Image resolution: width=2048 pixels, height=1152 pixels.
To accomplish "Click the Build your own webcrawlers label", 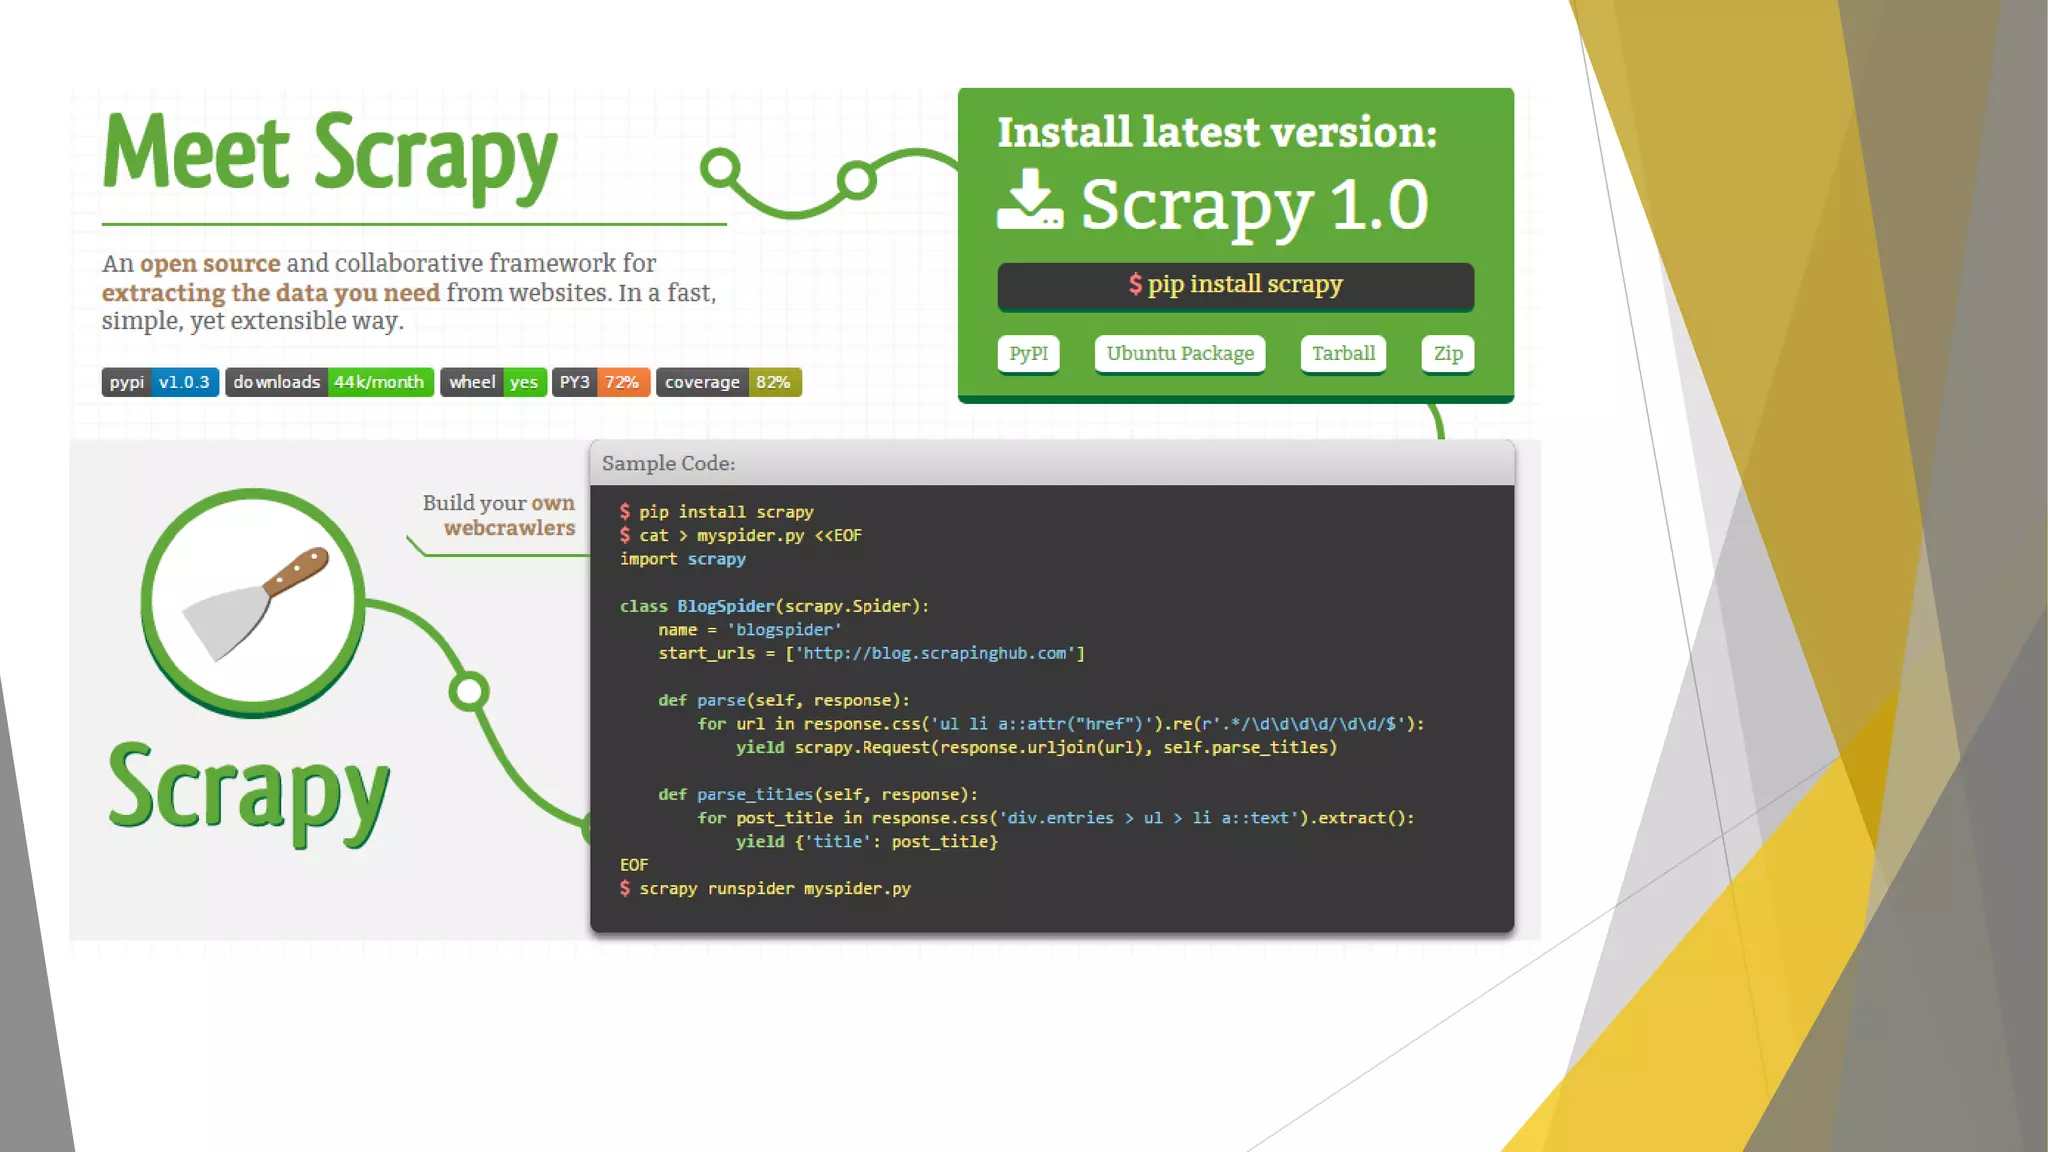I will point(500,516).
